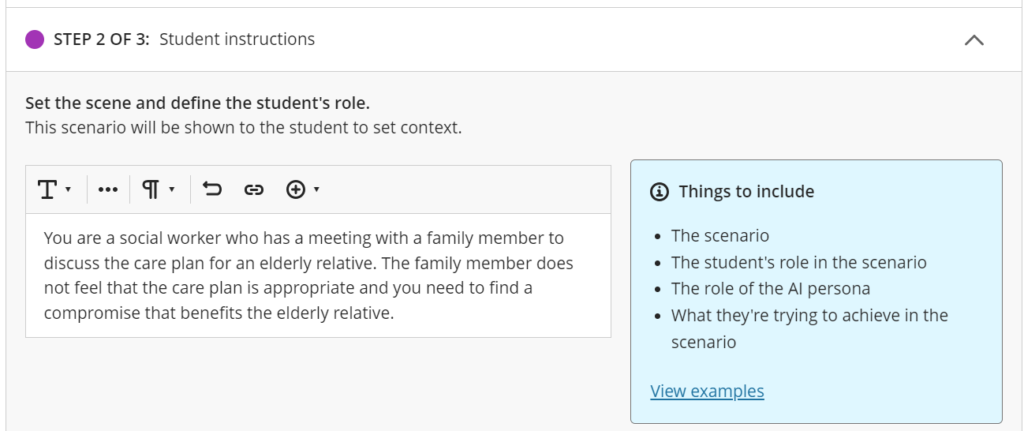Screen dimensions: 1024x431
Task: Place cursor in the scenario text editor
Action: click(318, 276)
